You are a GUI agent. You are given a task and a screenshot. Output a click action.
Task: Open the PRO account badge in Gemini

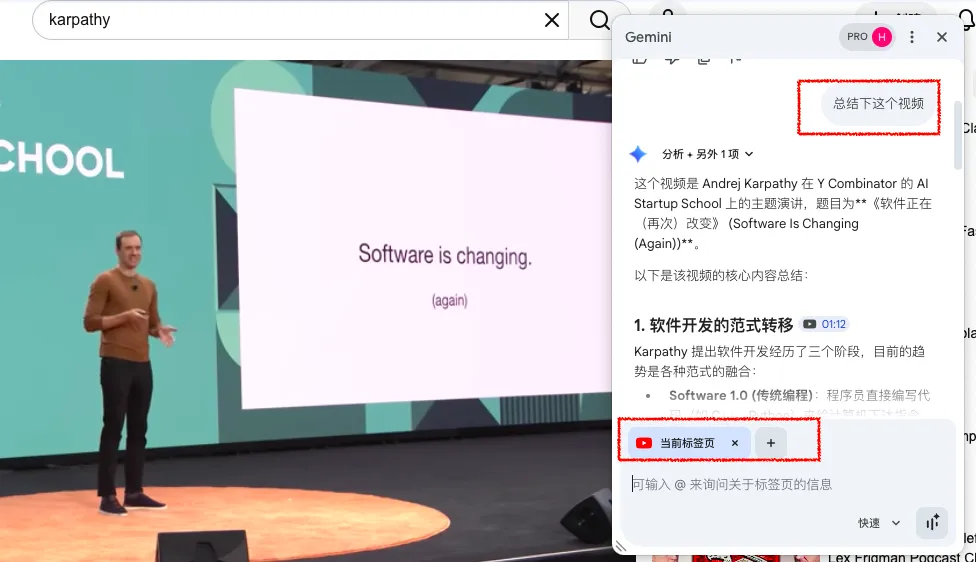866,37
